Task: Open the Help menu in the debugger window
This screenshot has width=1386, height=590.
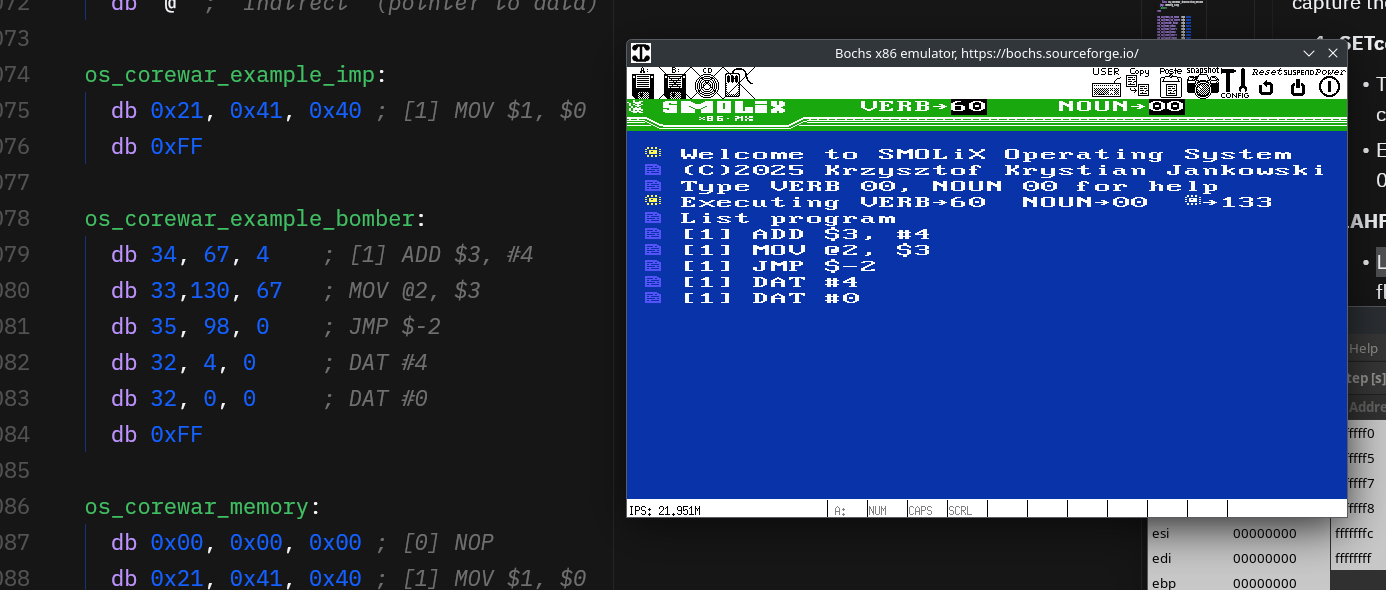Action: 1363,349
